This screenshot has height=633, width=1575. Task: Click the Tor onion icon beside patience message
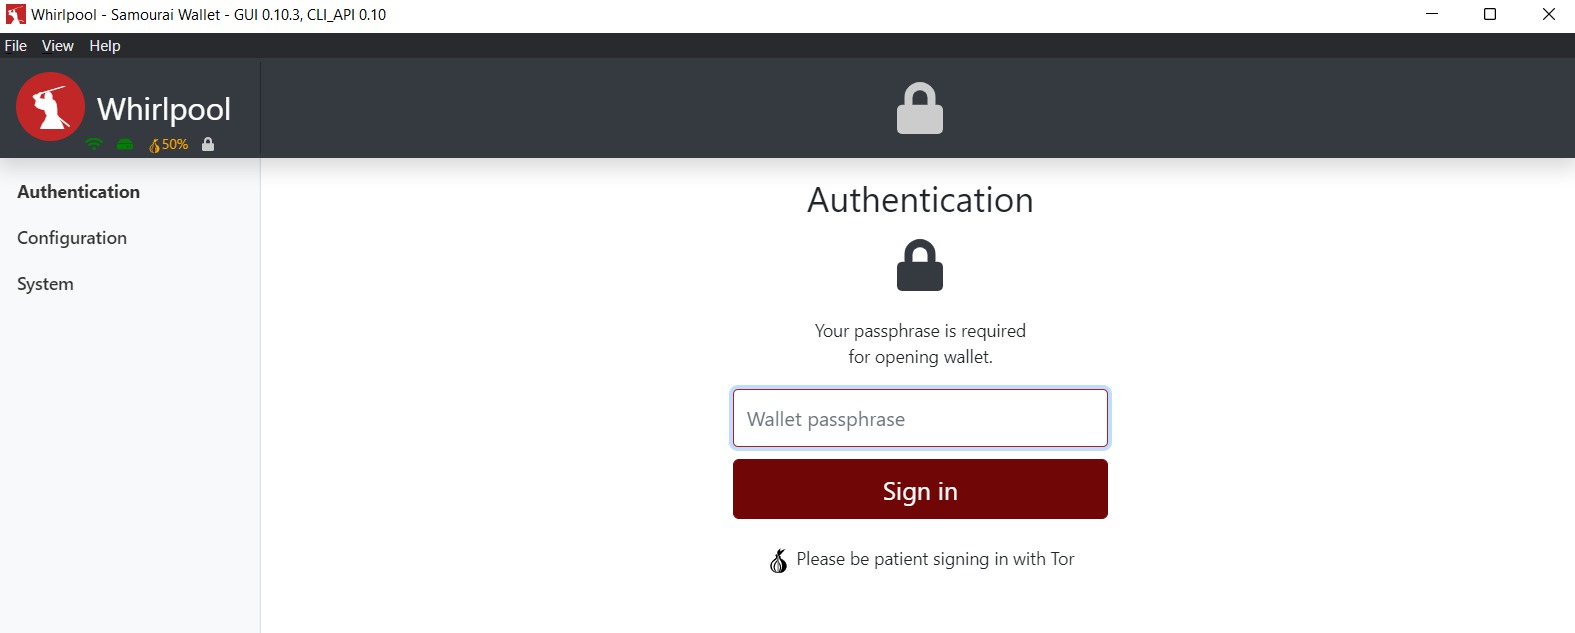tap(778, 561)
